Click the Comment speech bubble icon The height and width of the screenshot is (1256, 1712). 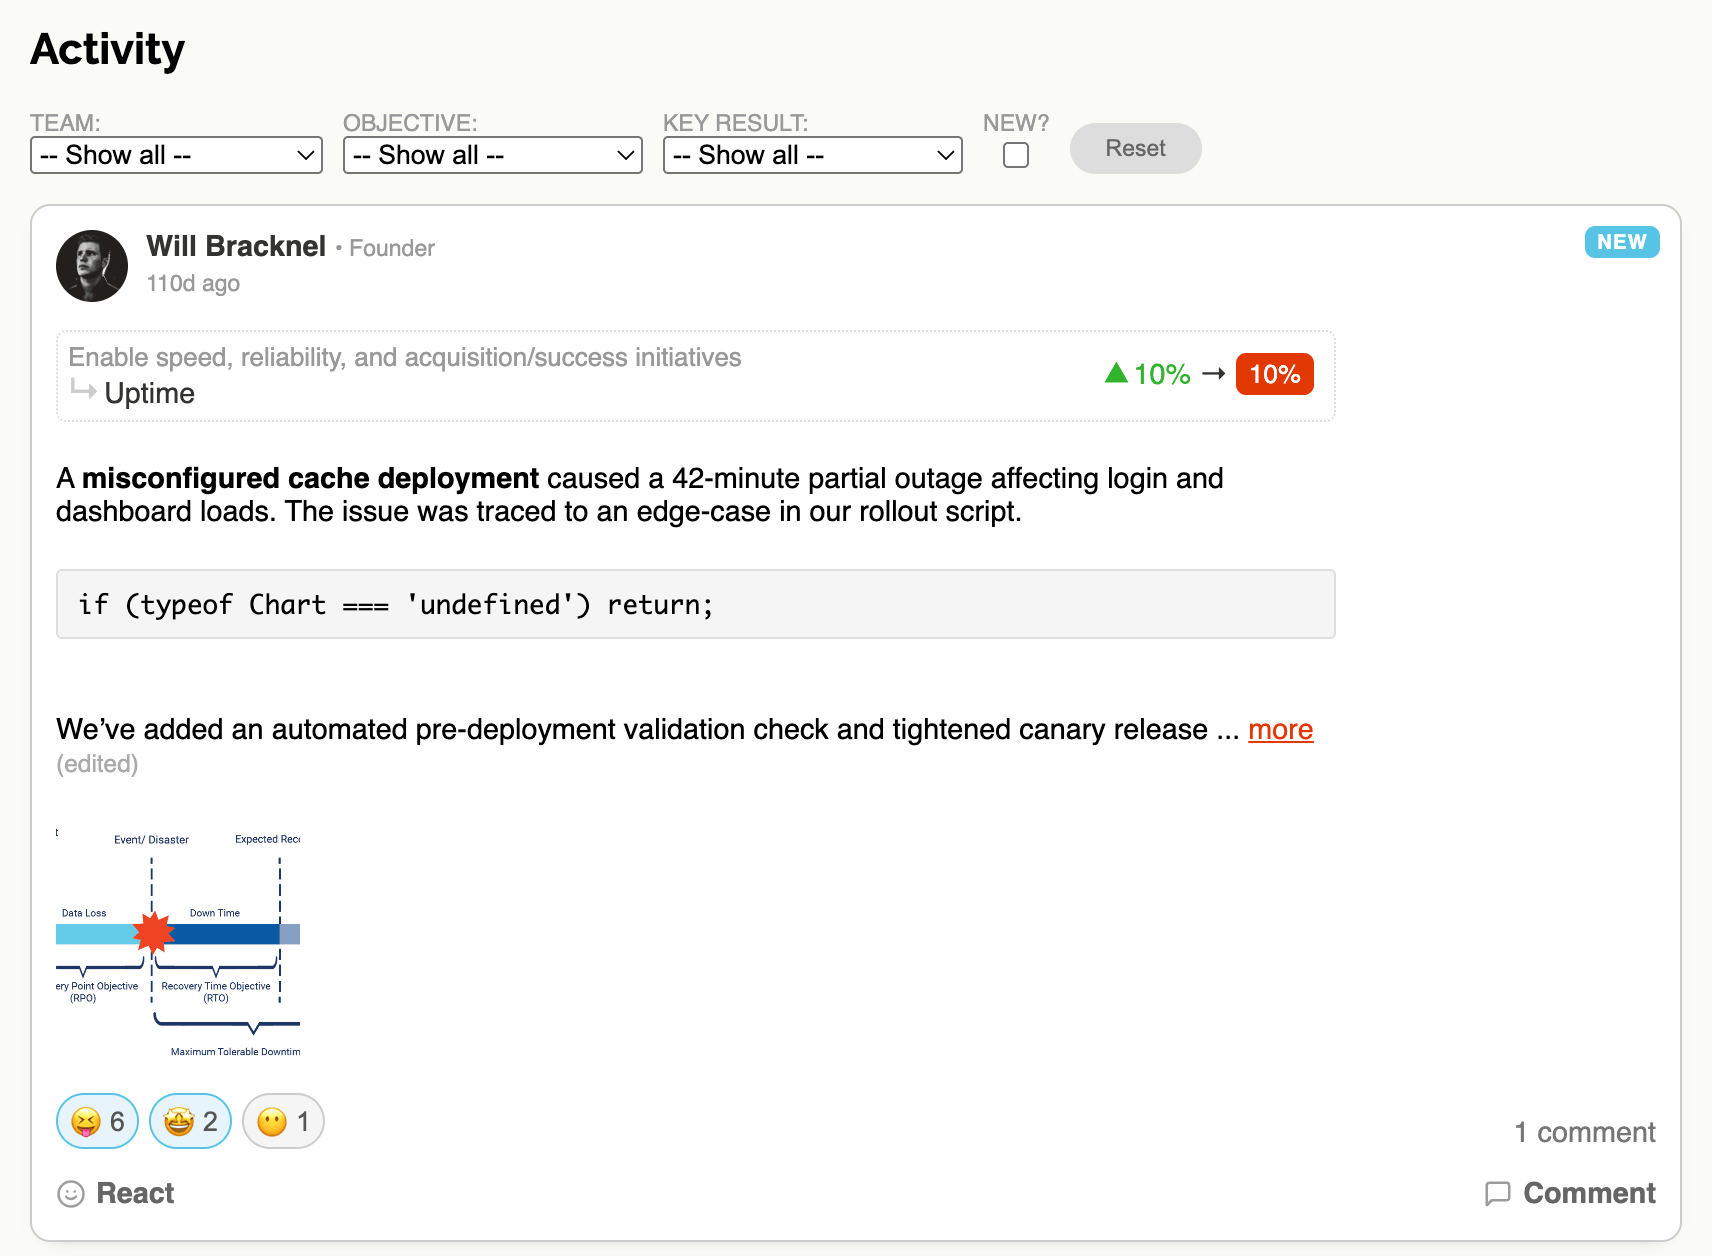pyautogui.click(x=1497, y=1193)
